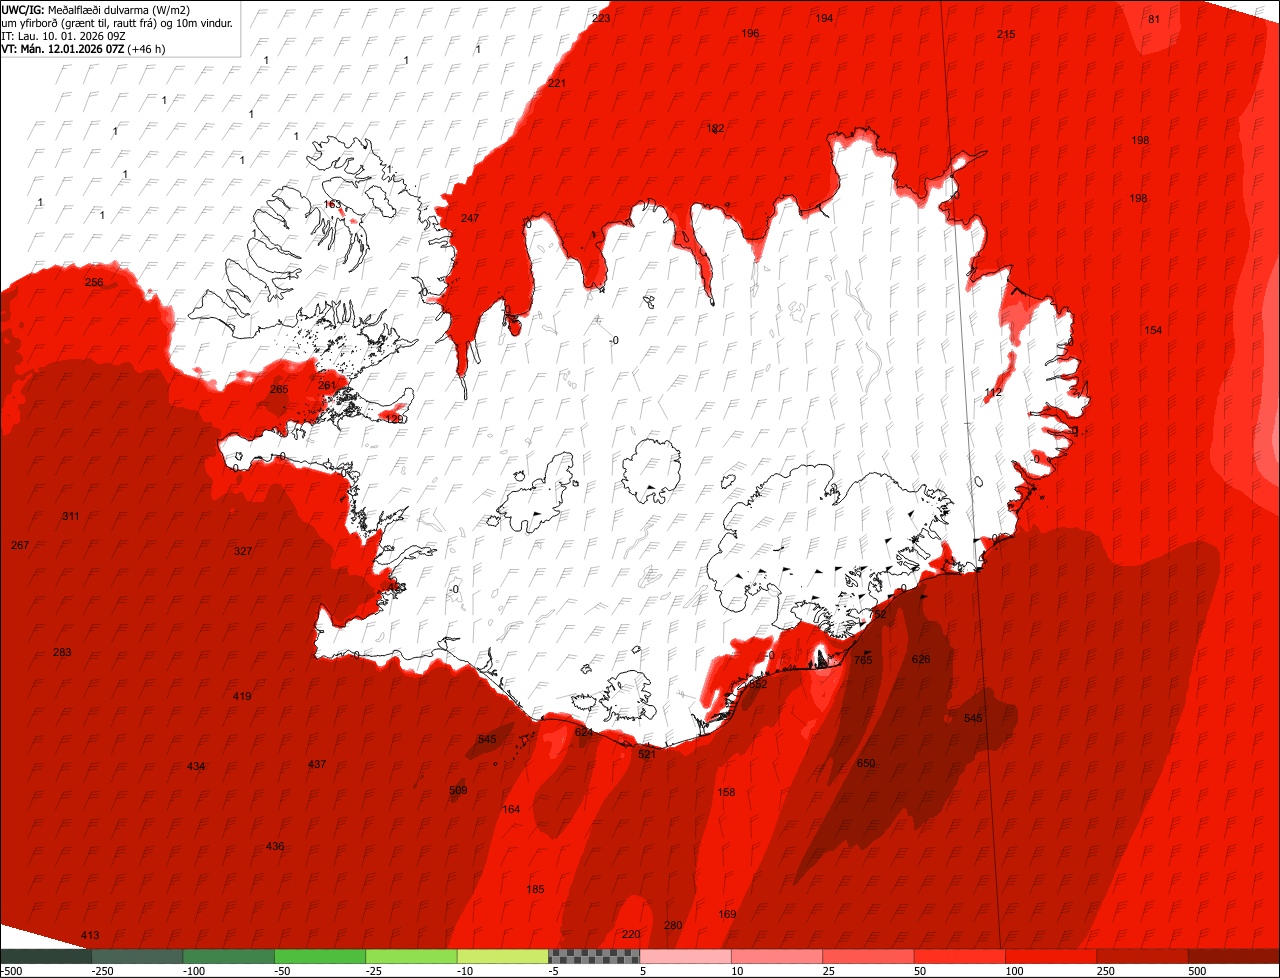Viewport: 1280px width, 978px height.
Task: Pick the green swatch between -100 and -50
Action: [229, 956]
